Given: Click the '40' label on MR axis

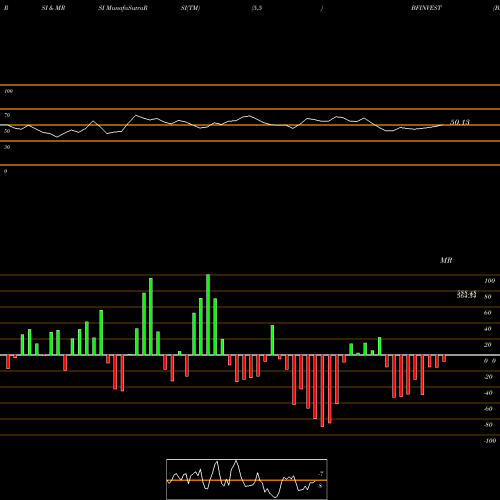Looking at the screenshot, I should (488, 329).
